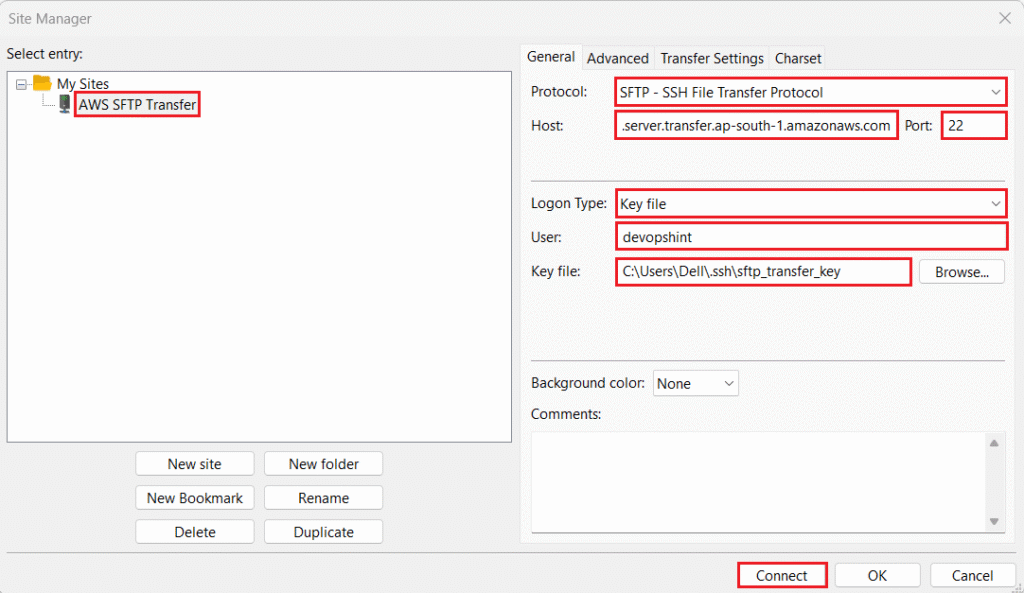Image resolution: width=1024 pixels, height=593 pixels.
Task: Add a New Bookmark
Action: 194,497
